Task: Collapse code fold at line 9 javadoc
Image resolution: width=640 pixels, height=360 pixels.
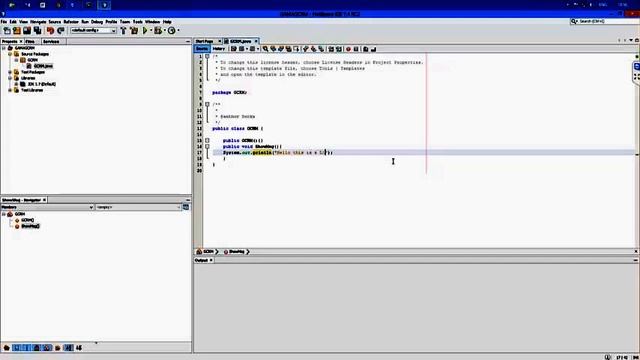Action: pos(207,104)
